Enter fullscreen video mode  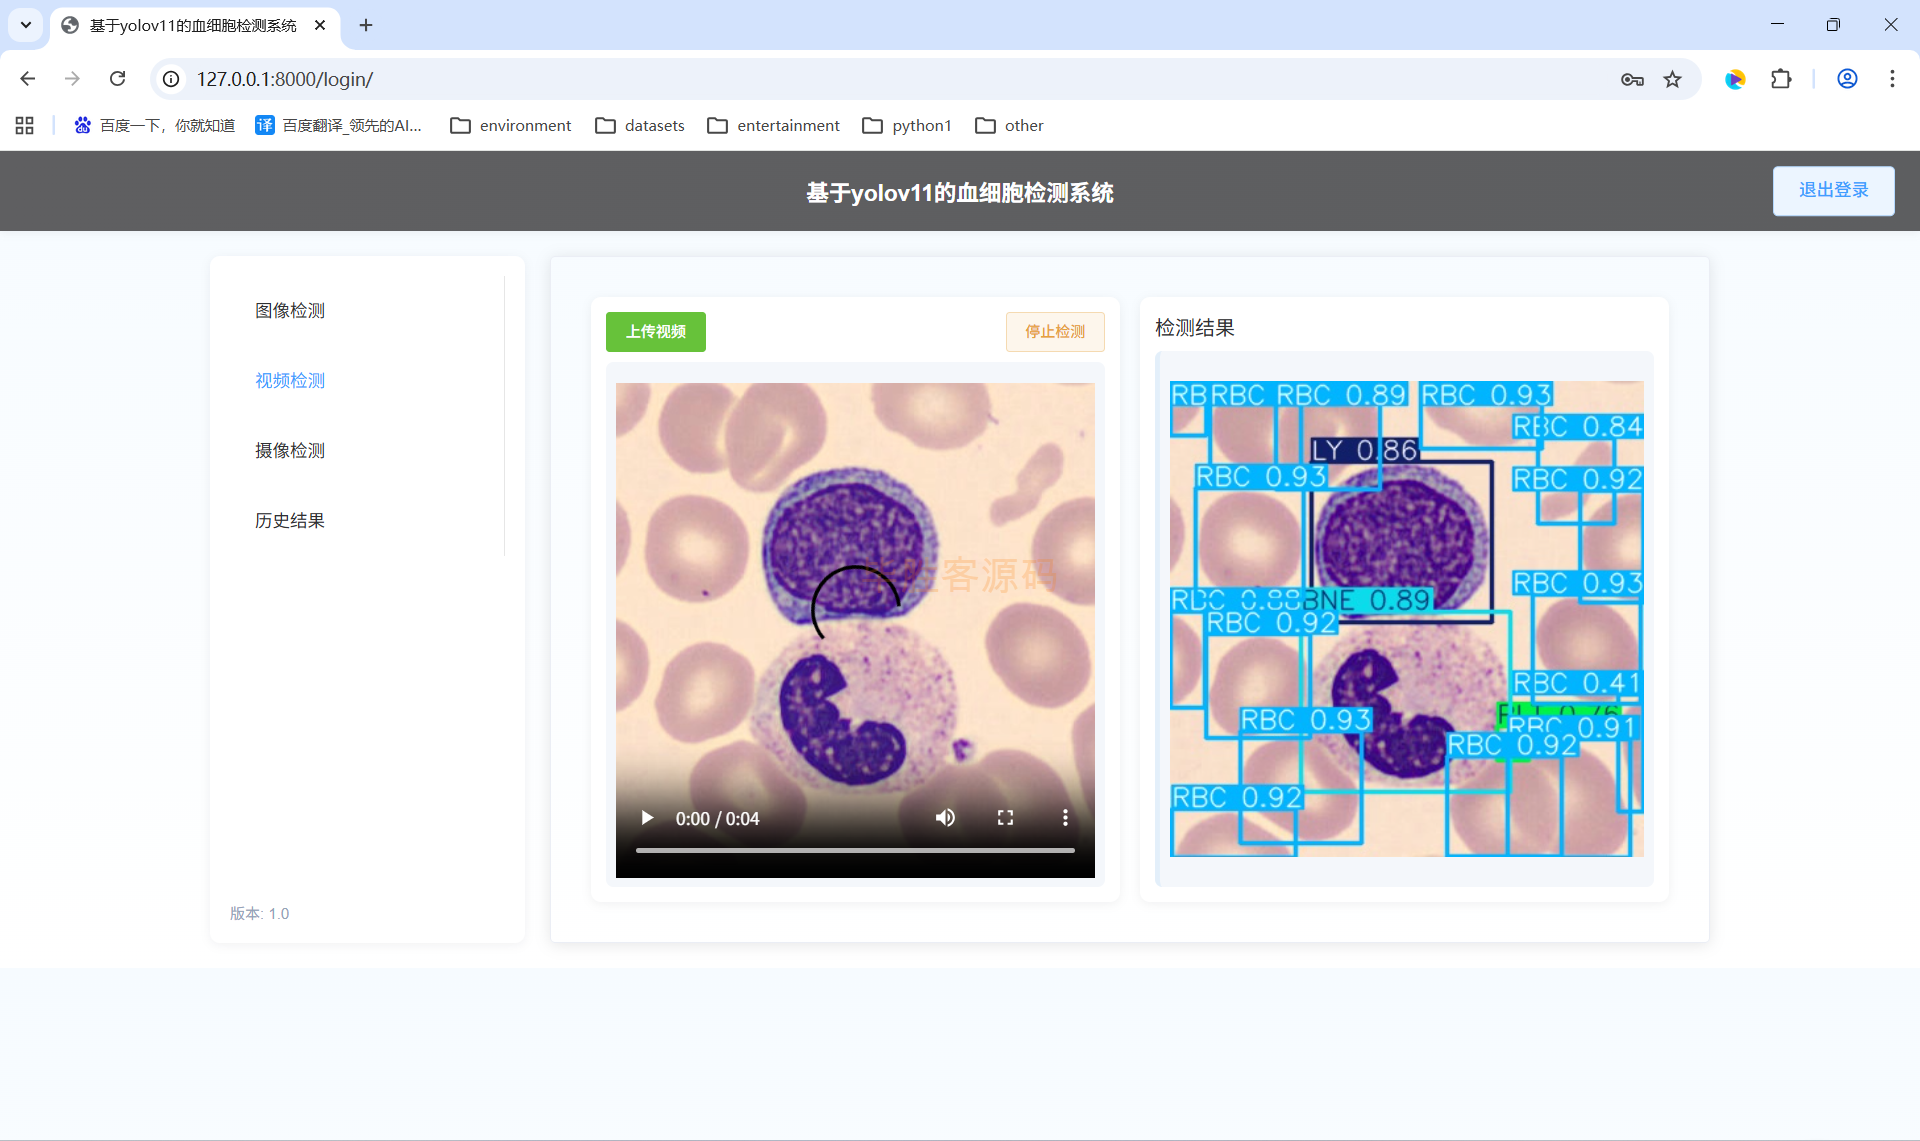point(1005,818)
